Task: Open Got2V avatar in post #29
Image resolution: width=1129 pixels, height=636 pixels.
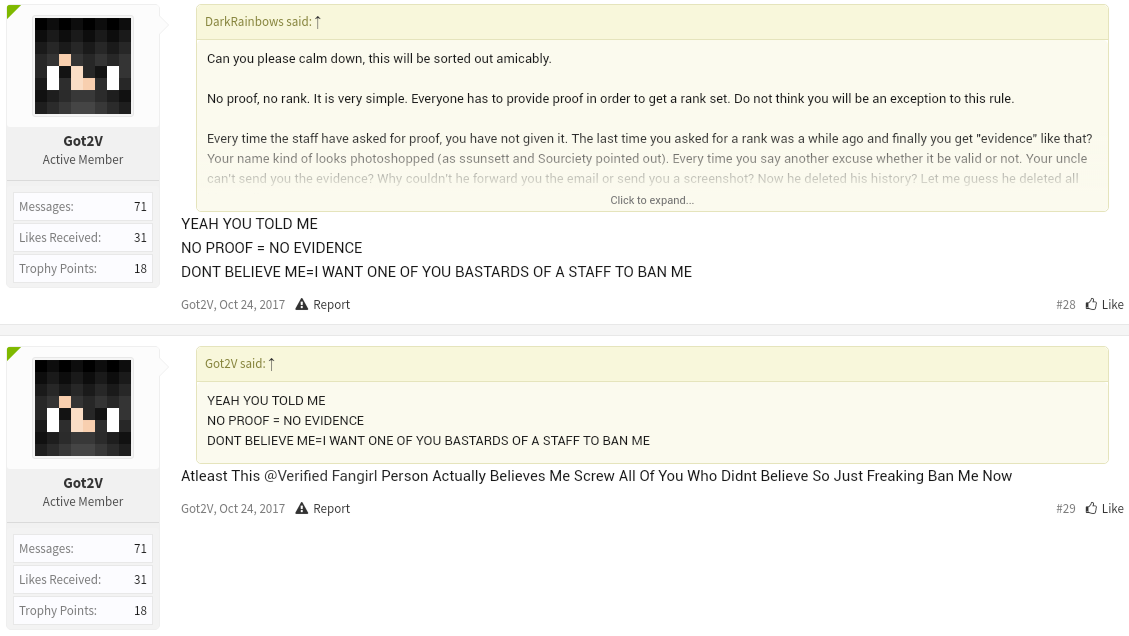Action: pos(83,408)
